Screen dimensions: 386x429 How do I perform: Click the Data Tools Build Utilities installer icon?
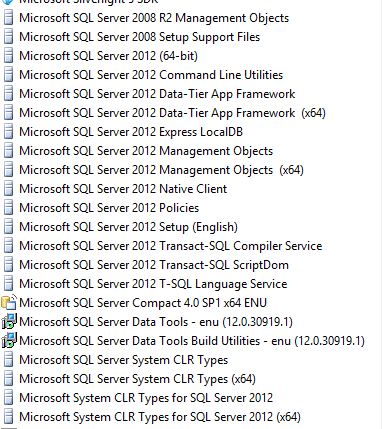click(x=9, y=341)
